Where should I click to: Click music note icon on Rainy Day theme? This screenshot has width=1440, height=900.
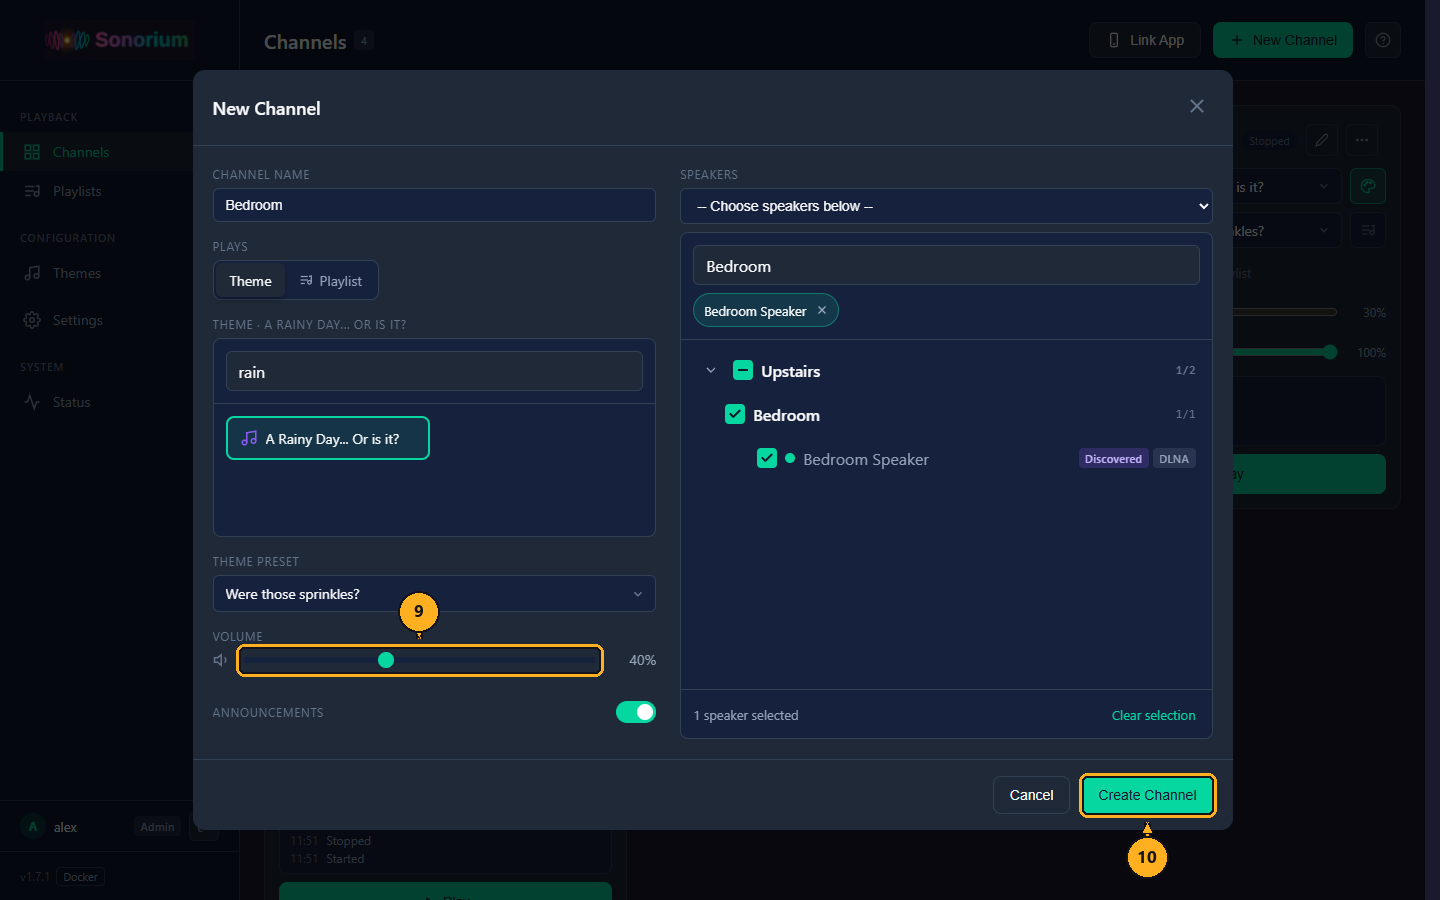[x=249, y=438]
